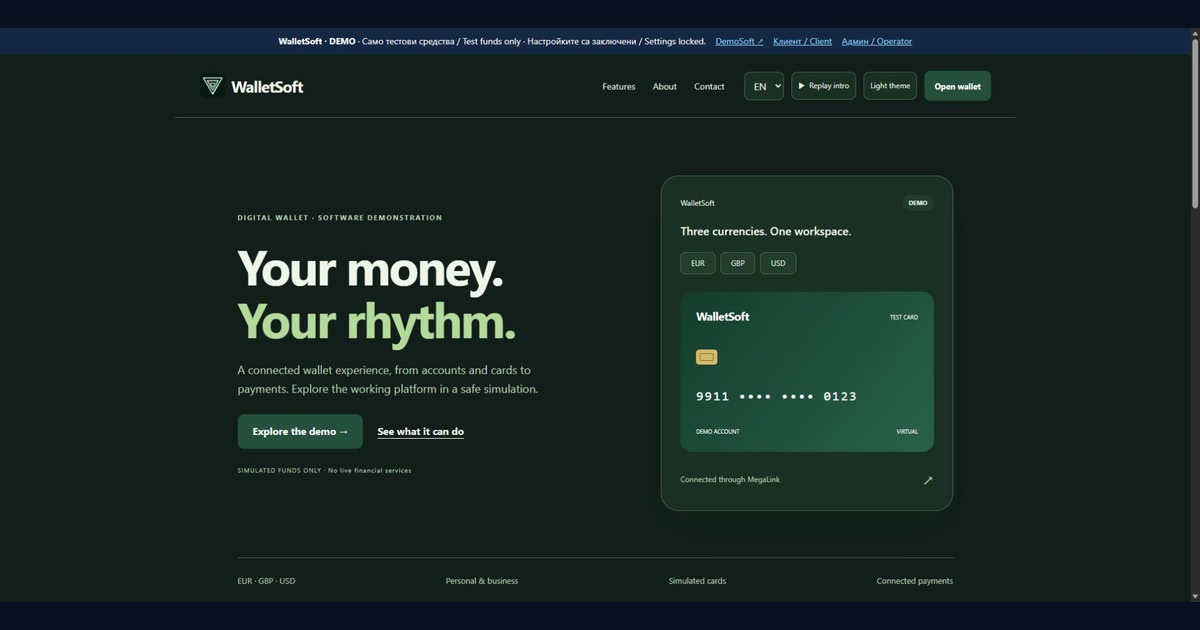Open the DemoSoft external link
Image resolution: width=1200 pixels, height=630 pixels.
tap(739, 41)
